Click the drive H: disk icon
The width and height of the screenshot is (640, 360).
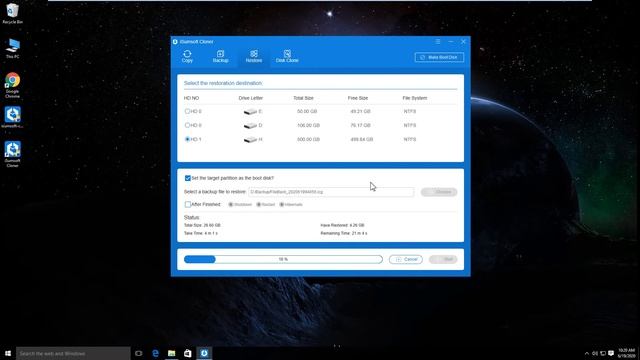tap(250, 140)
